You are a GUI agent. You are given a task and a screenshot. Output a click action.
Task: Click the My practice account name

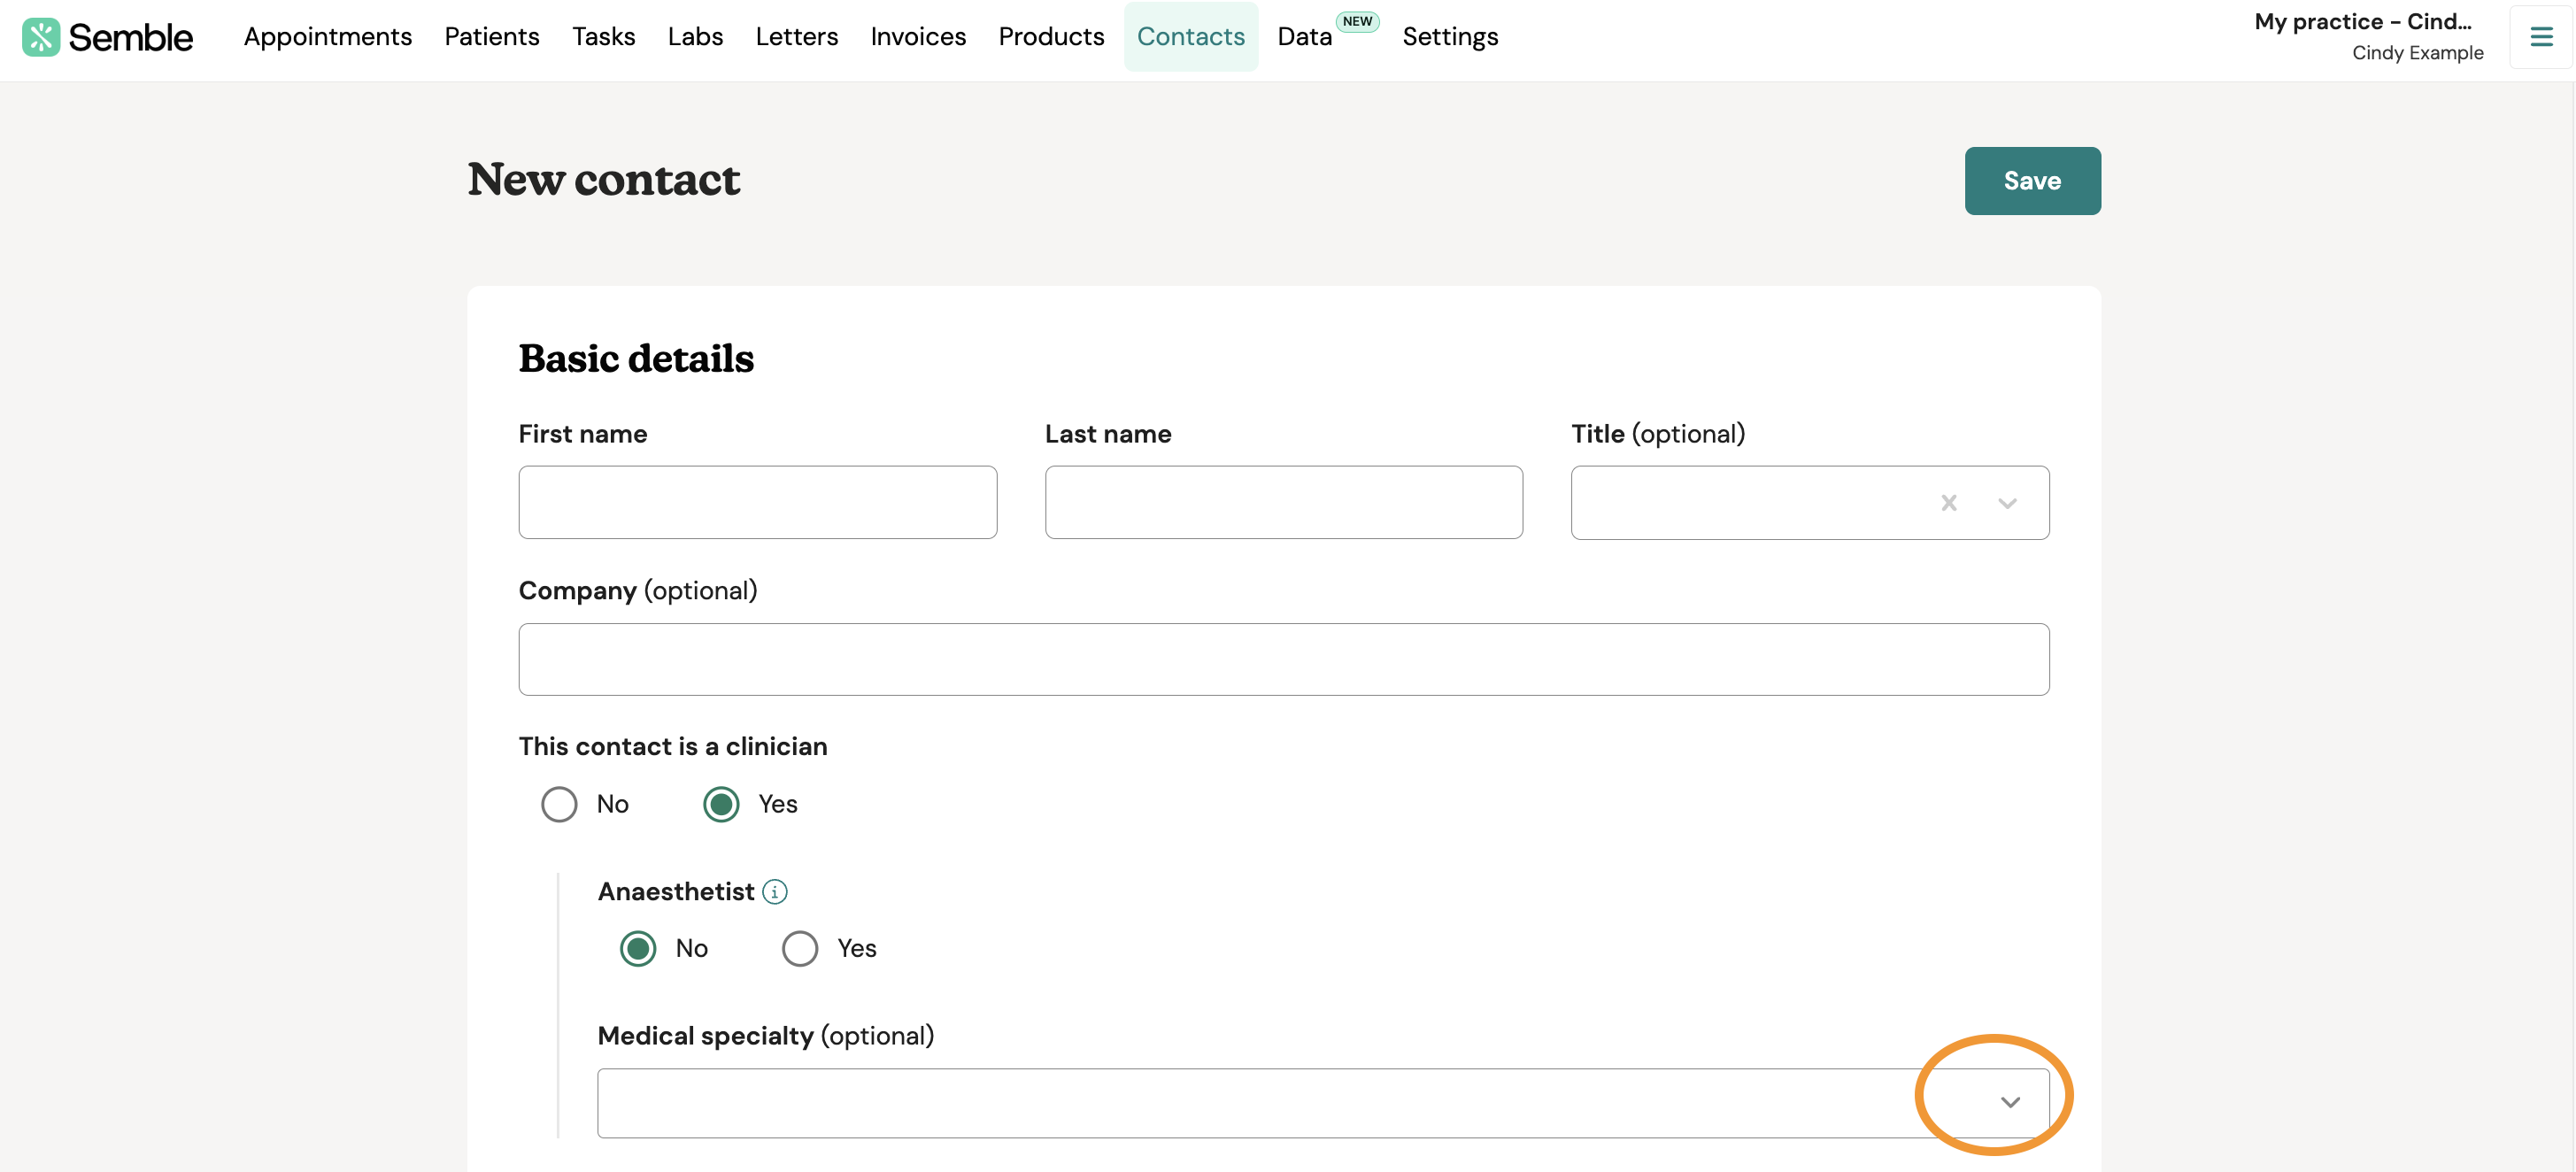pos(2362,22)
